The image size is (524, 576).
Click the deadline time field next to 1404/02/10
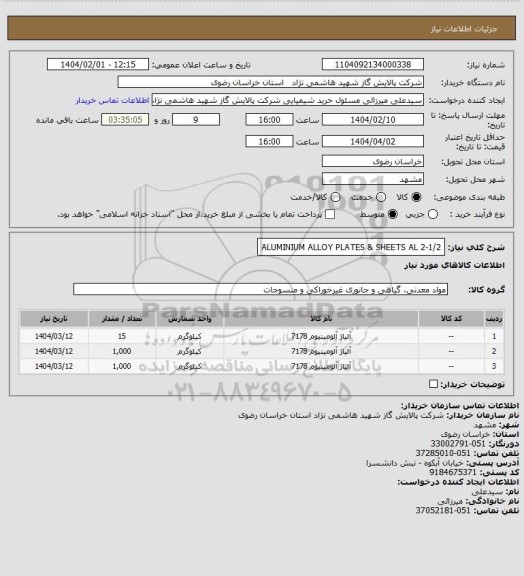pyautogui.click(x=269, y=120)
